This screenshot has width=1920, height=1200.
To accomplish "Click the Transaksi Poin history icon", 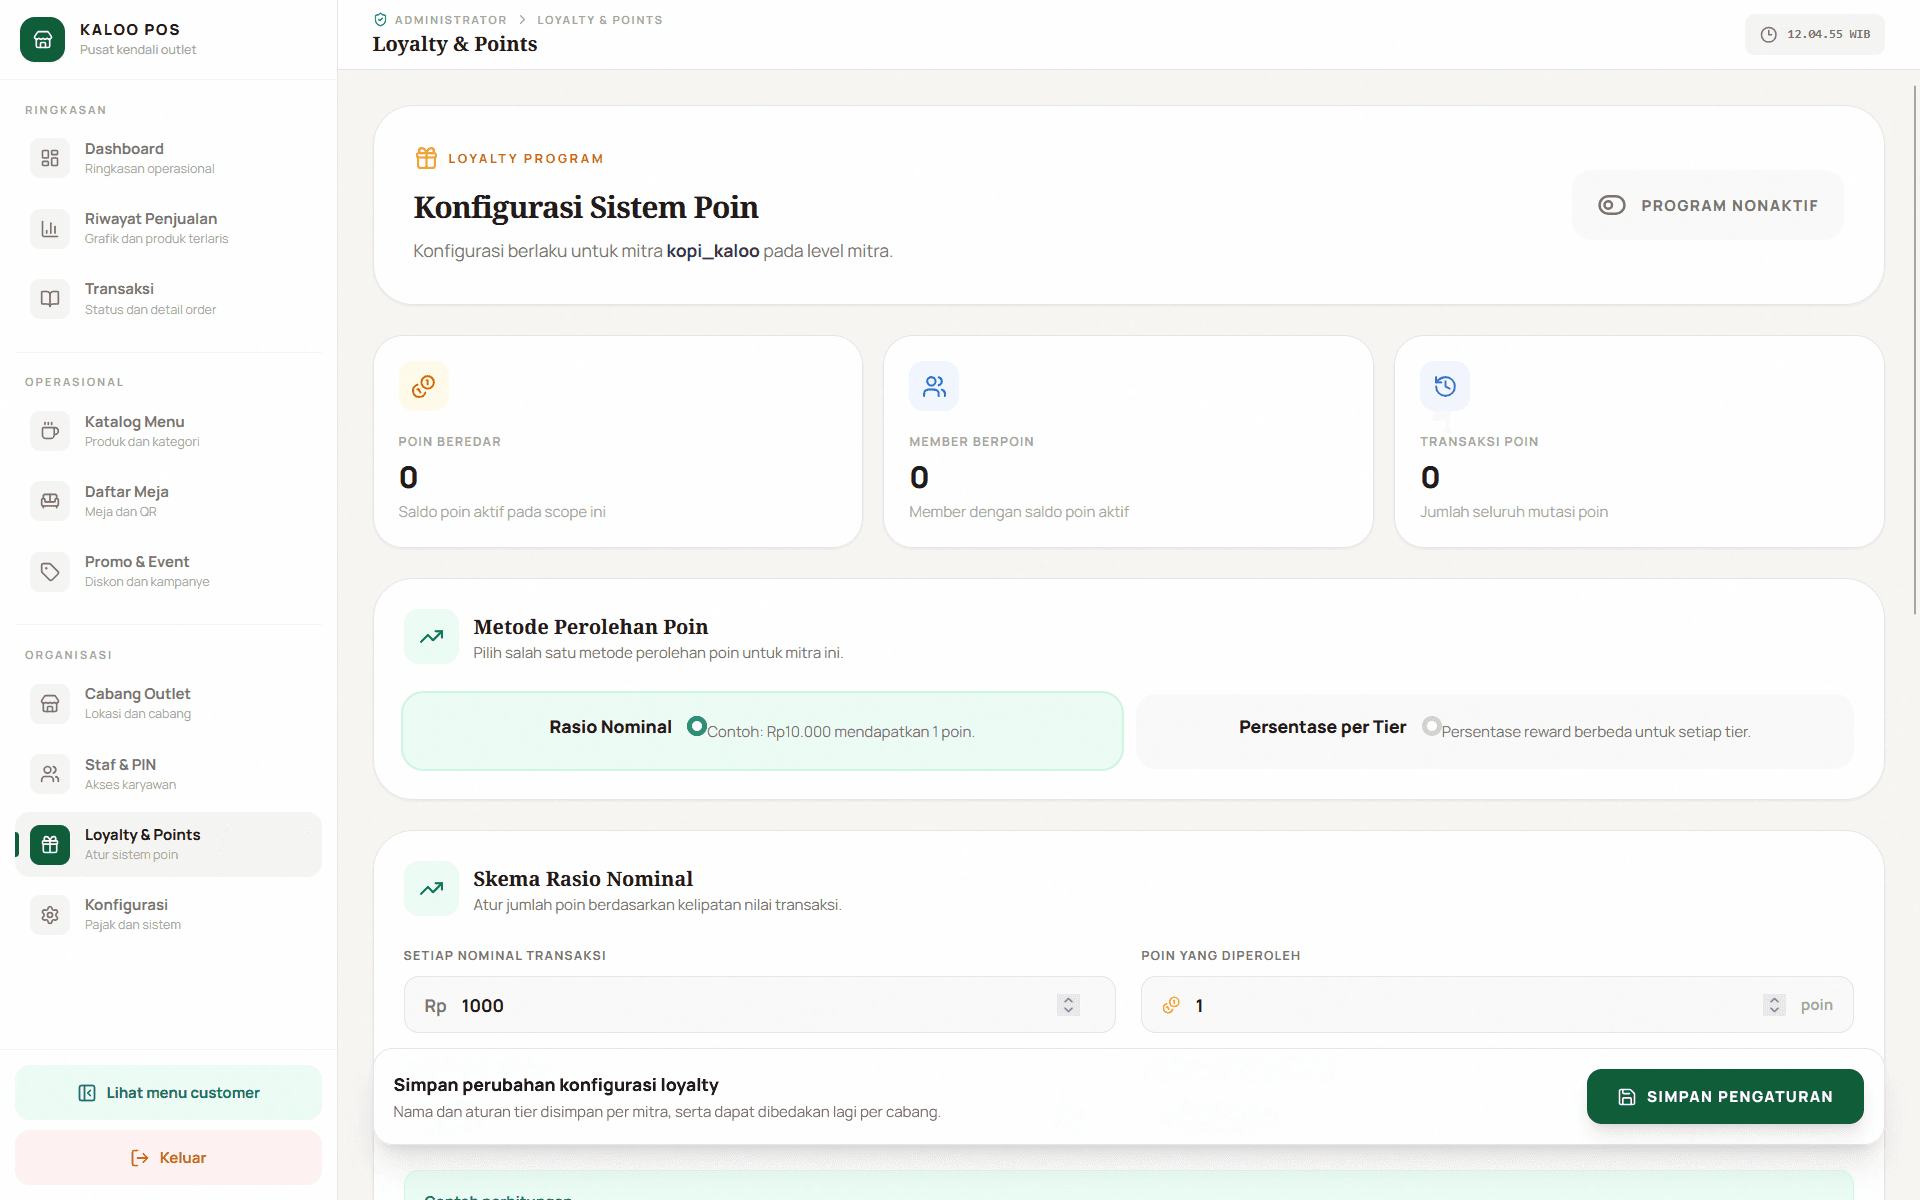I will point(1445,386).
